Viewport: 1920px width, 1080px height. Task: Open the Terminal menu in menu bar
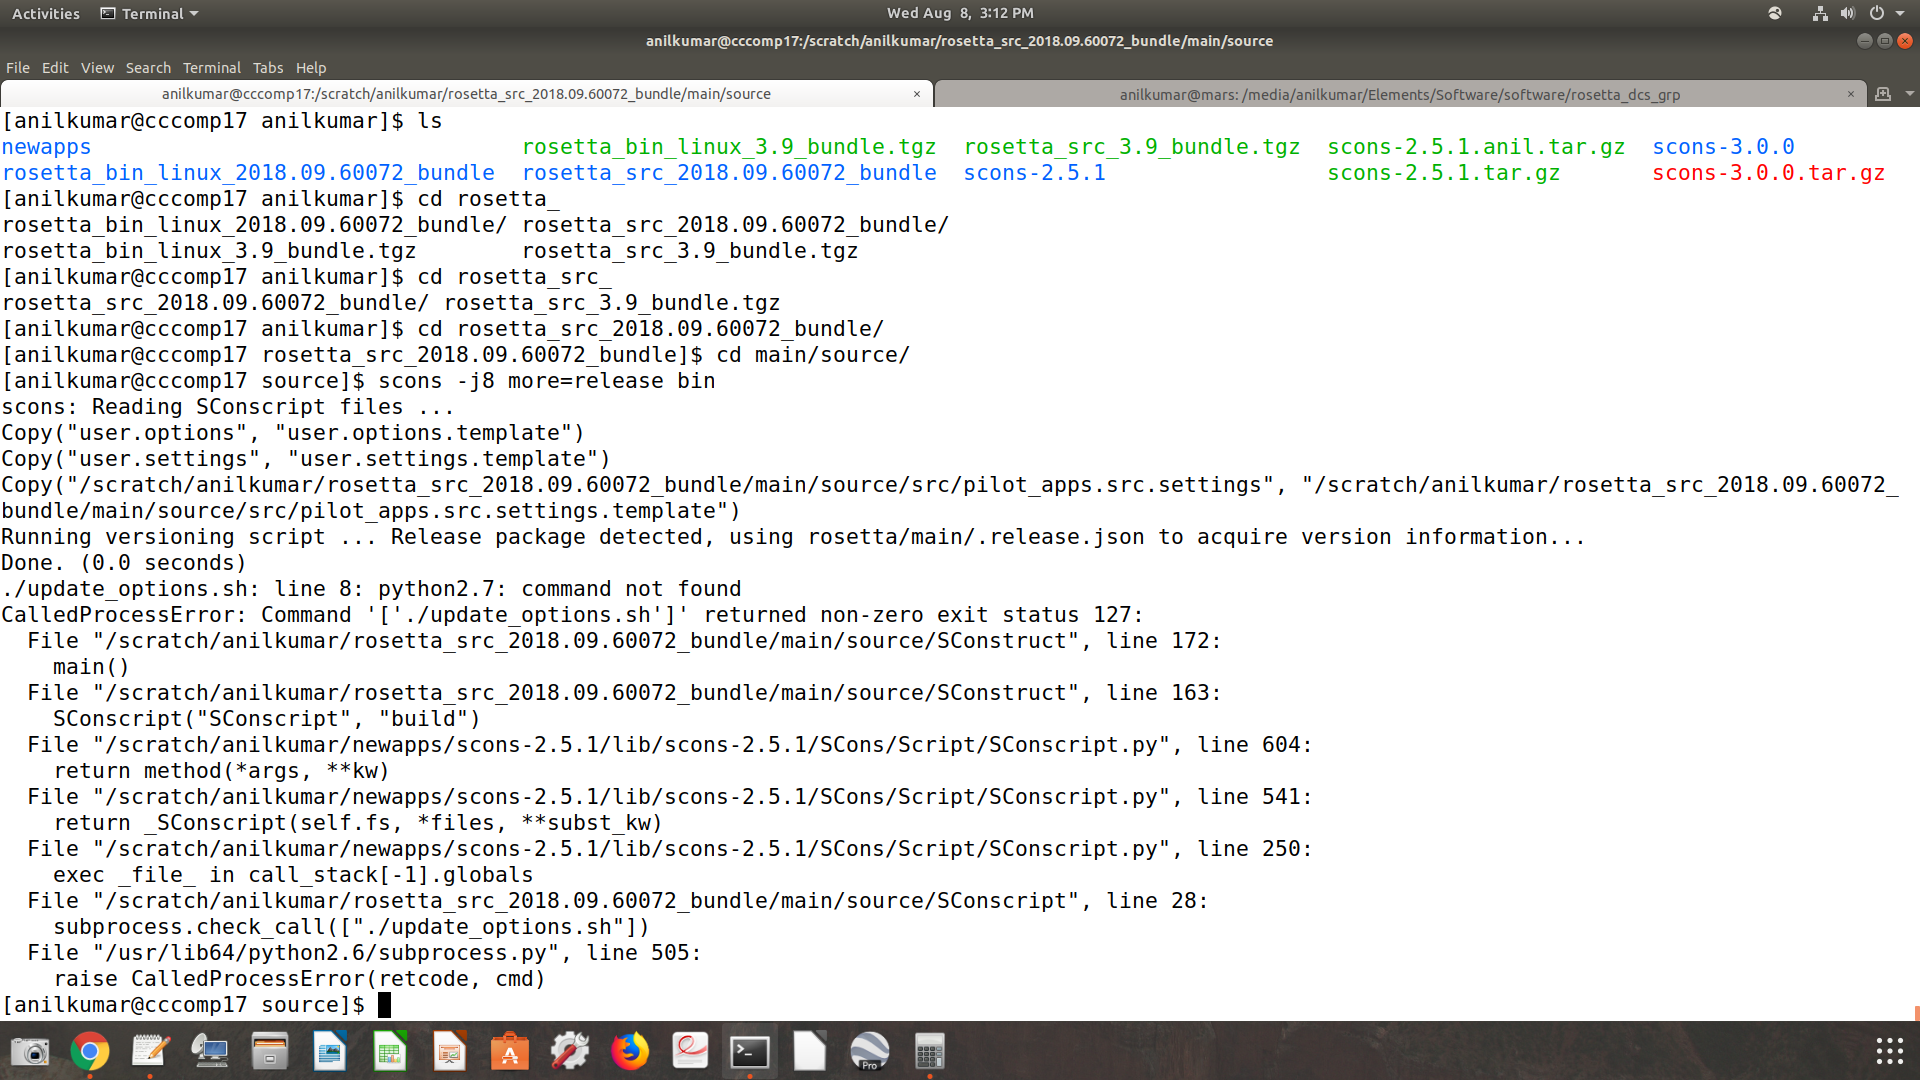(x=211, y=68)
